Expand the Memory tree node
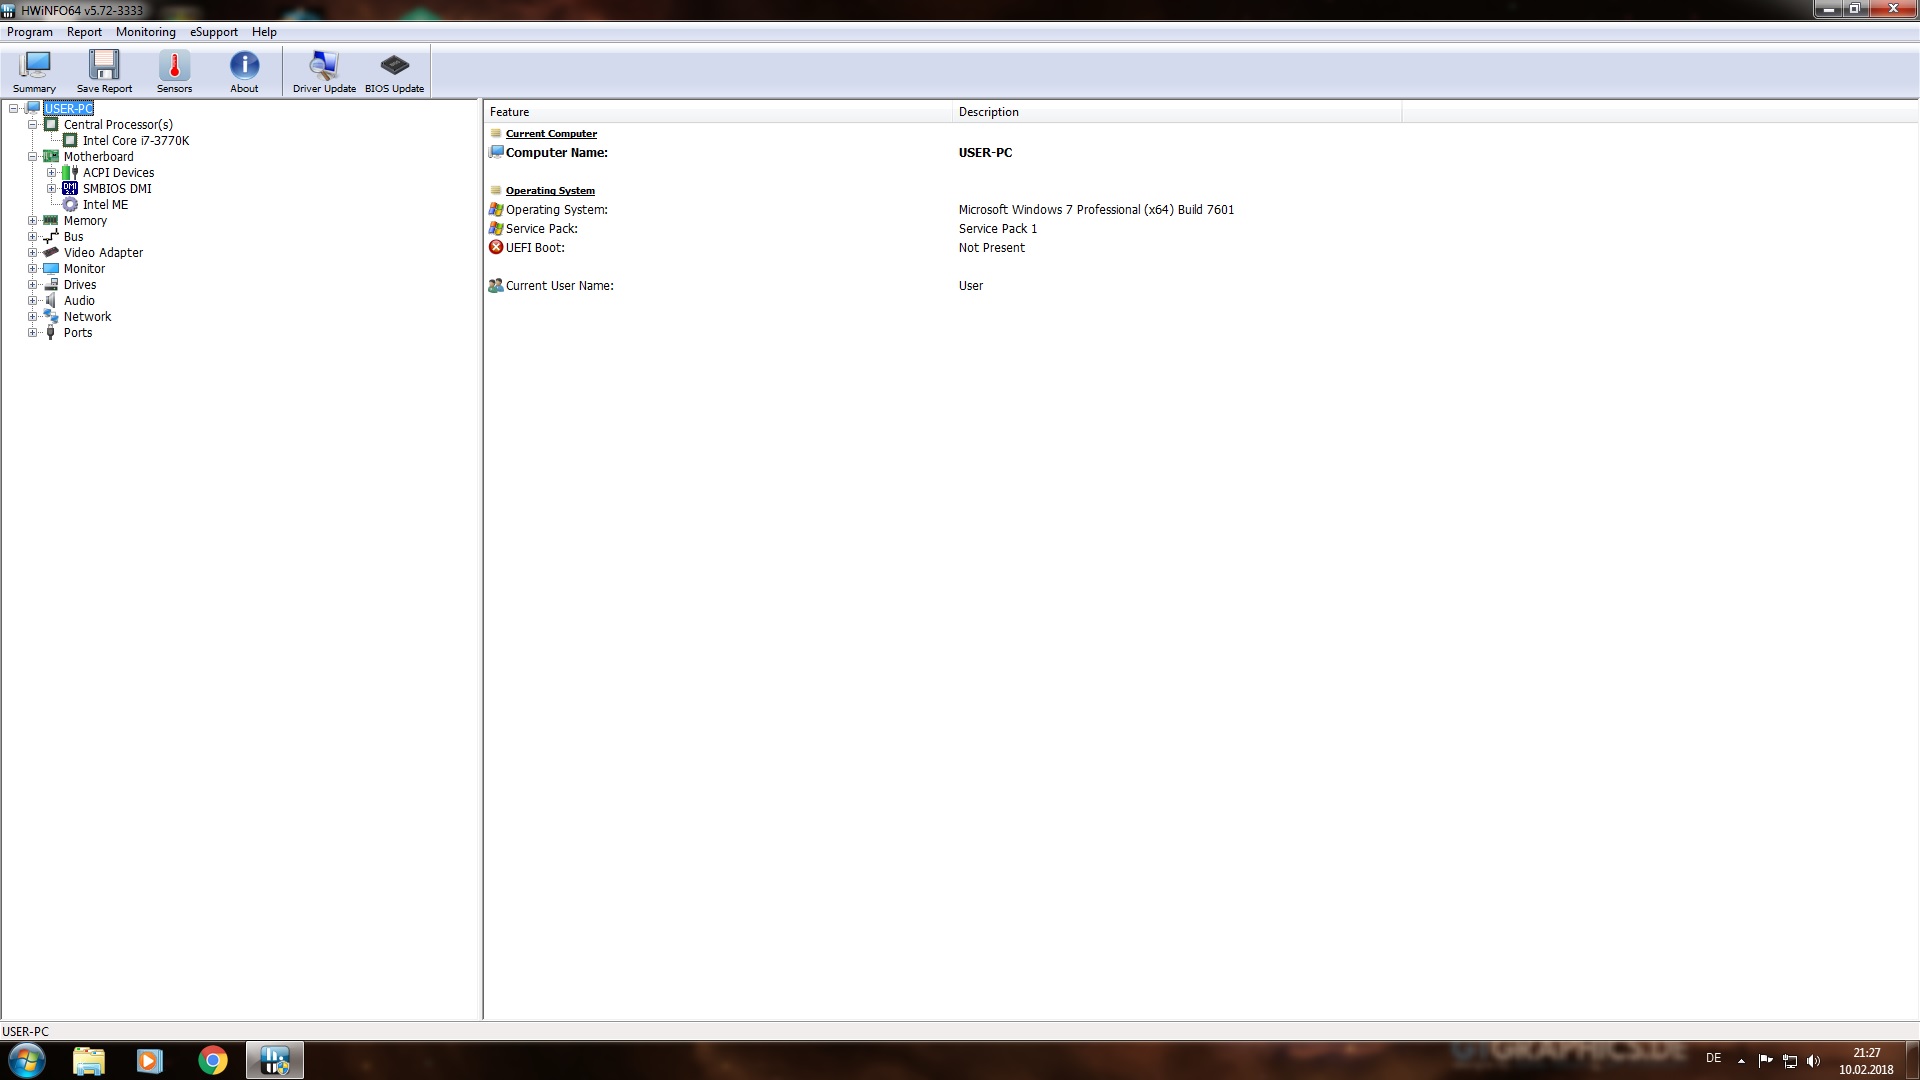 click(x=33, y=221)
